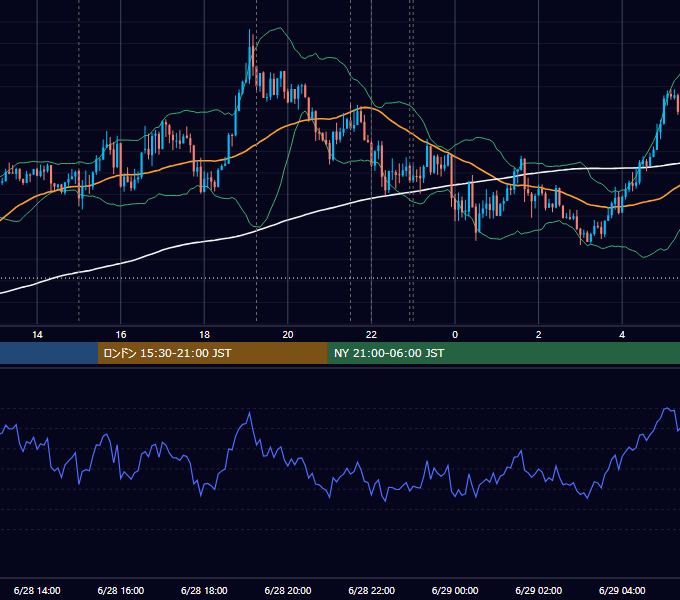This screenshot has height=600, width=680.
Task: Click the 6/29 02:00 date label
Action: pos(539,590)
